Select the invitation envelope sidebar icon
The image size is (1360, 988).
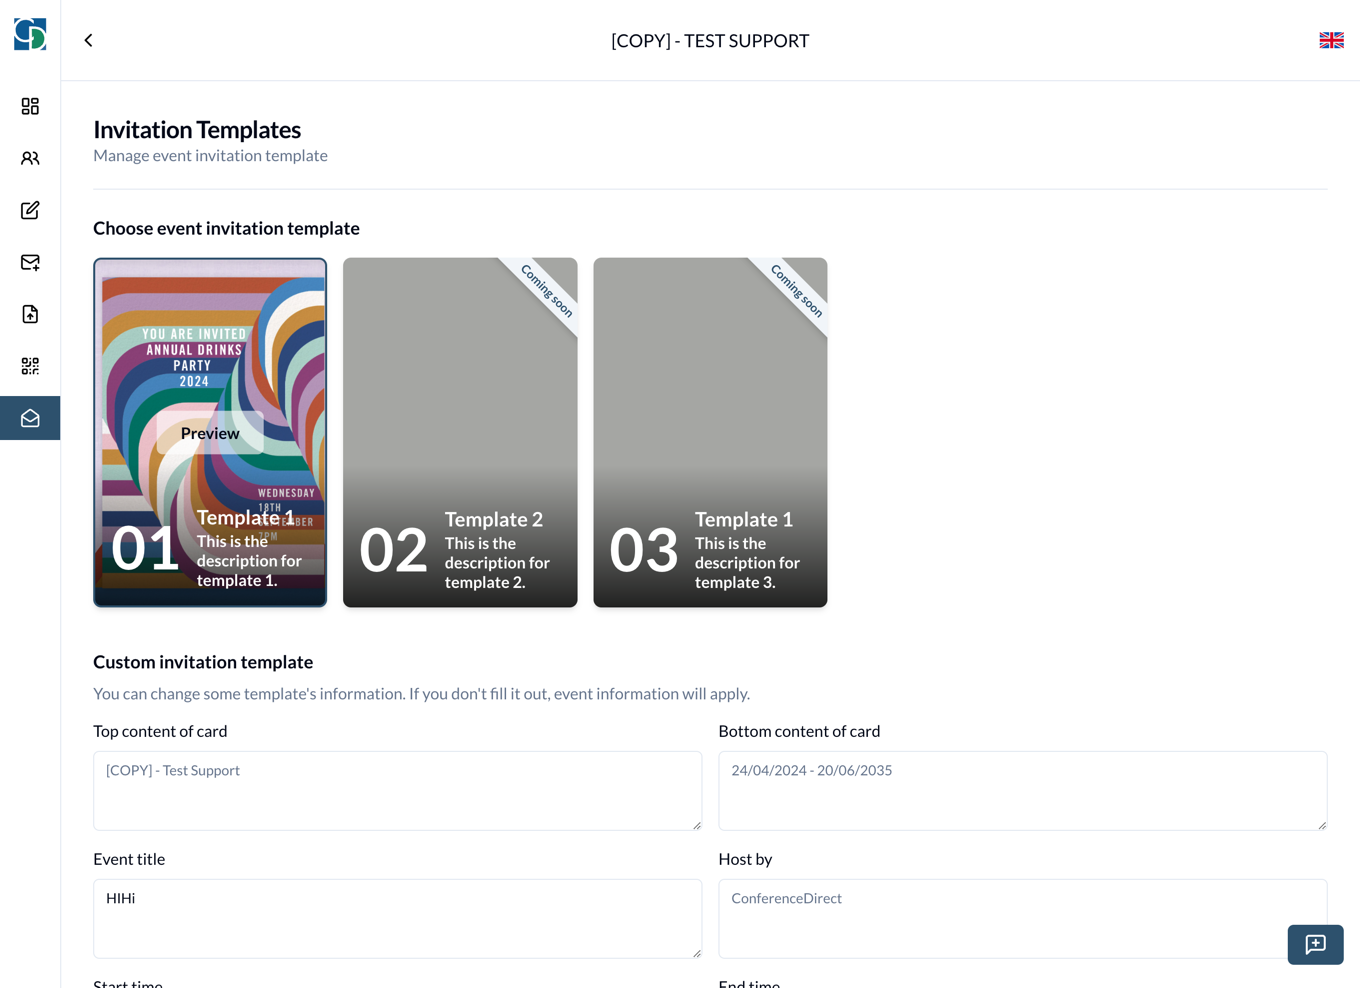point(30,418)
